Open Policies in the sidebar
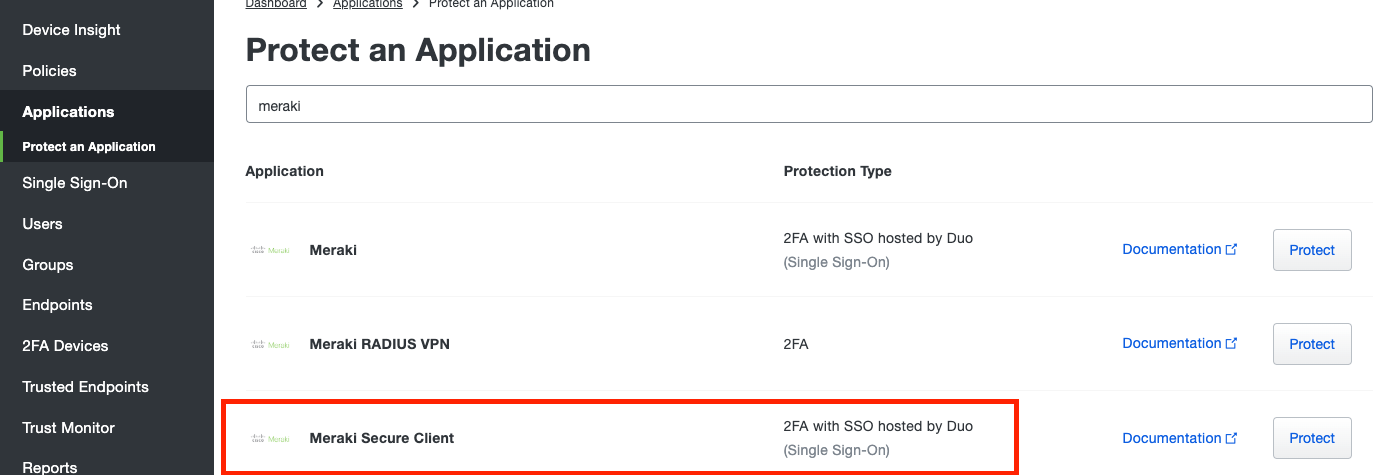Screen dimensions: 1374x475 [x=49, y=71]
